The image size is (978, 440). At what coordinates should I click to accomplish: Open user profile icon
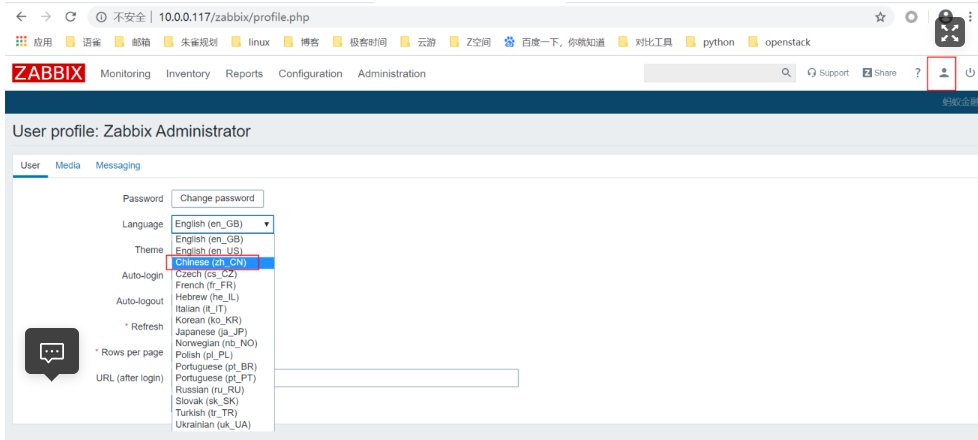pos(944,72)
